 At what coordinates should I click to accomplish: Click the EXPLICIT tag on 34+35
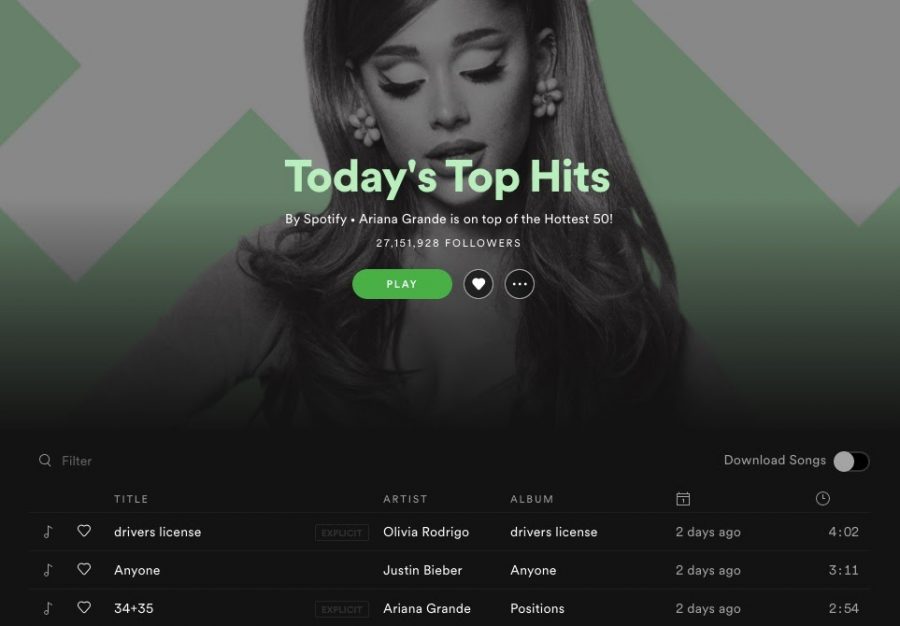342,609
